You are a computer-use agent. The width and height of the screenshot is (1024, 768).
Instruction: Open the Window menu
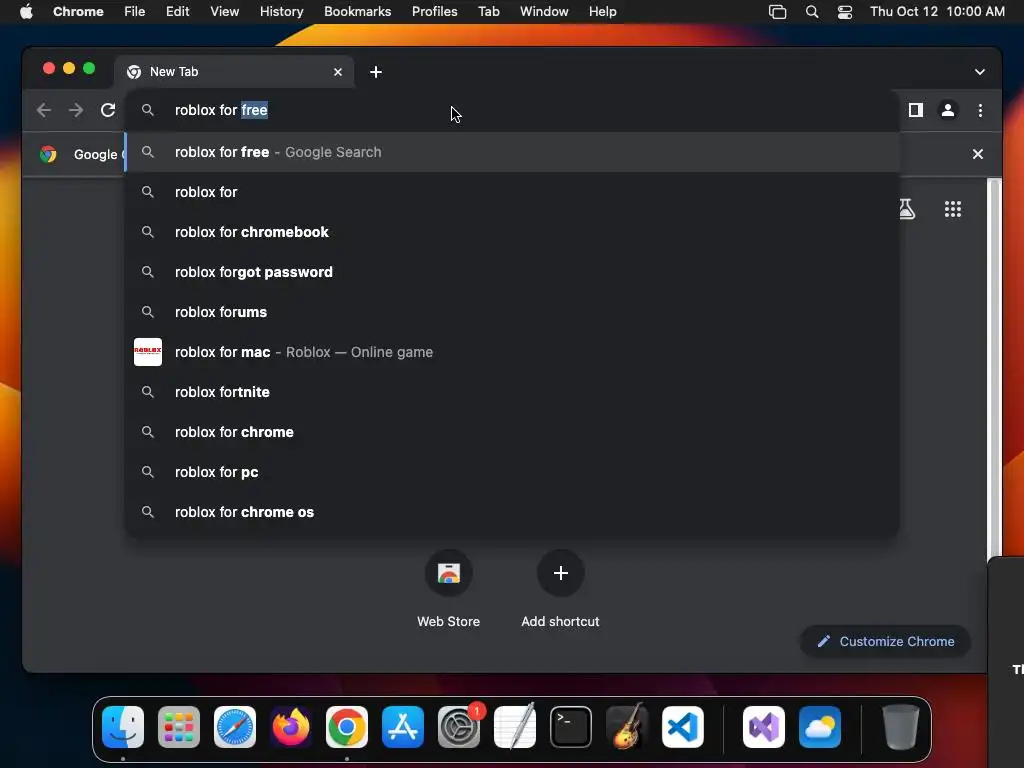(544, 12)
